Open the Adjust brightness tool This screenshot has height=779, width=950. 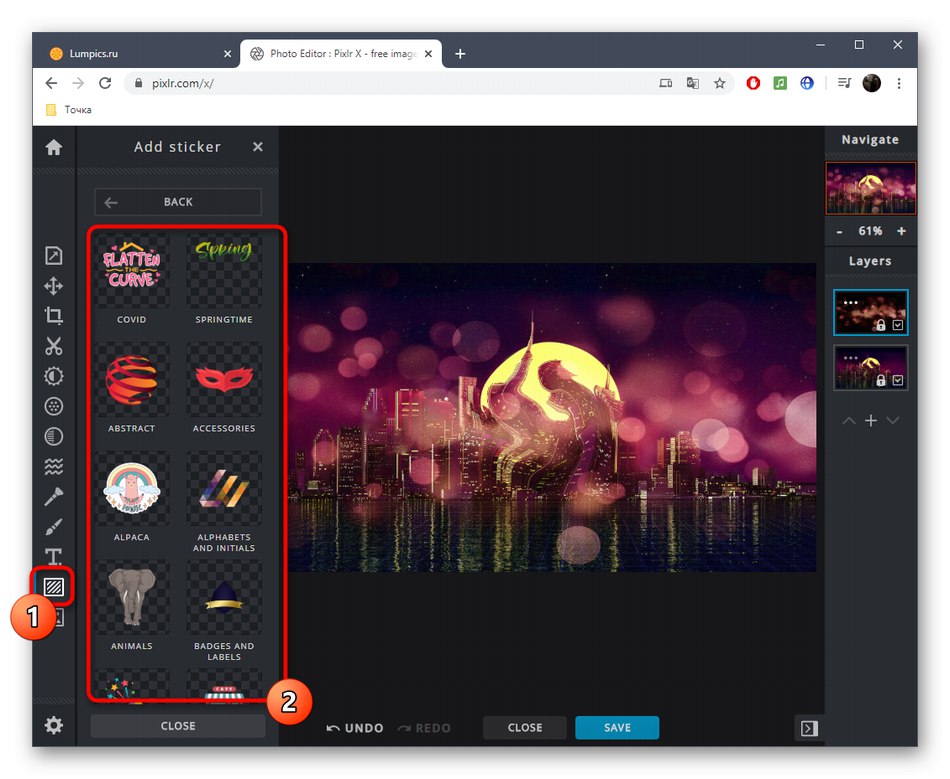pos(53,376)
